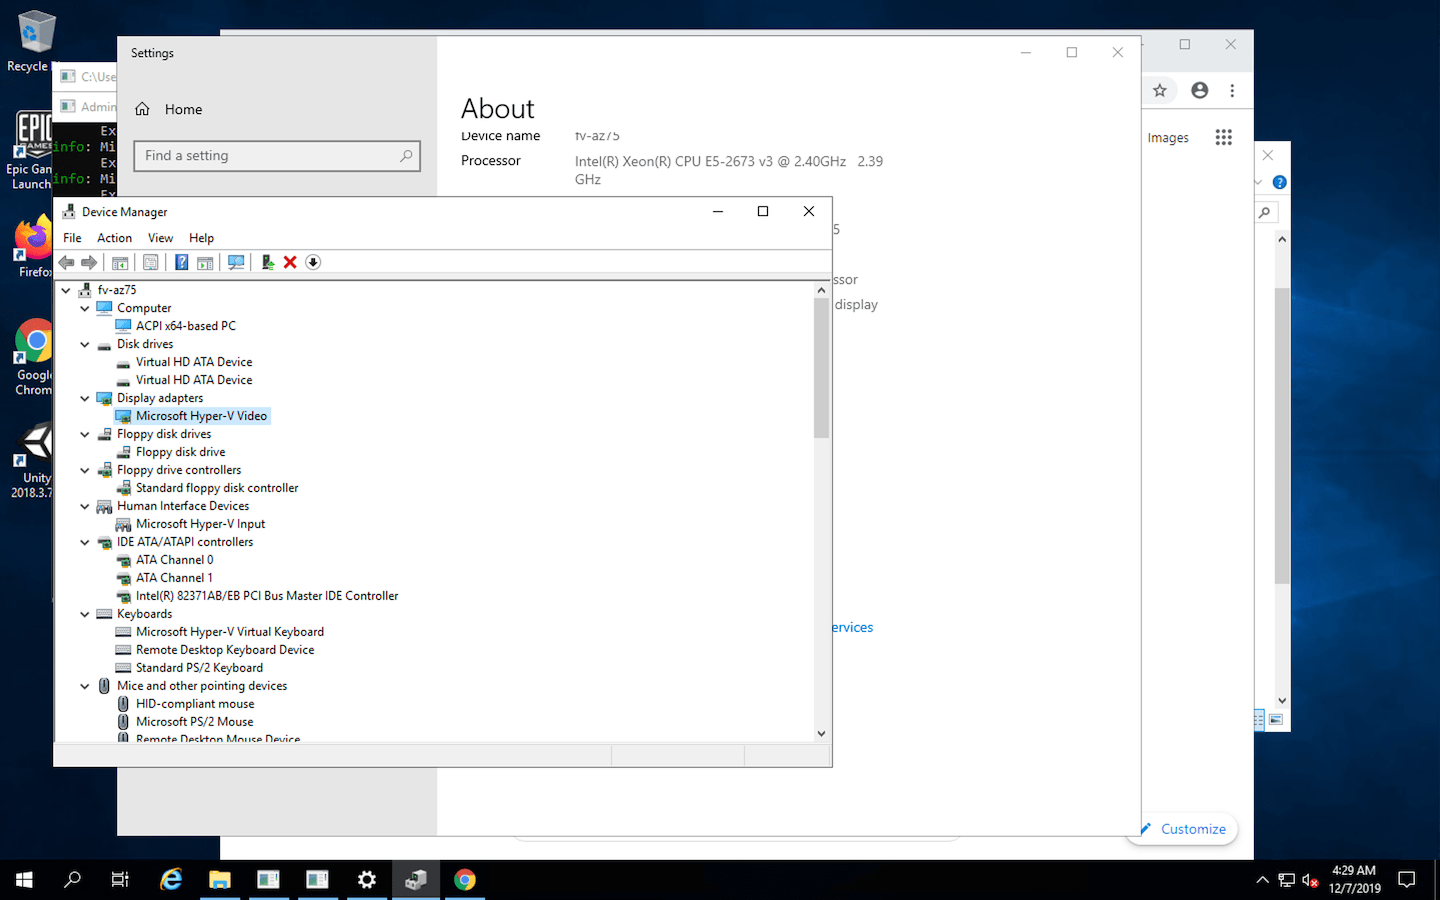Image resolution: width=1440 pixels, height=900 pixels.
Task: Open the View menu in Device Manager
Action: pos(160,238)
